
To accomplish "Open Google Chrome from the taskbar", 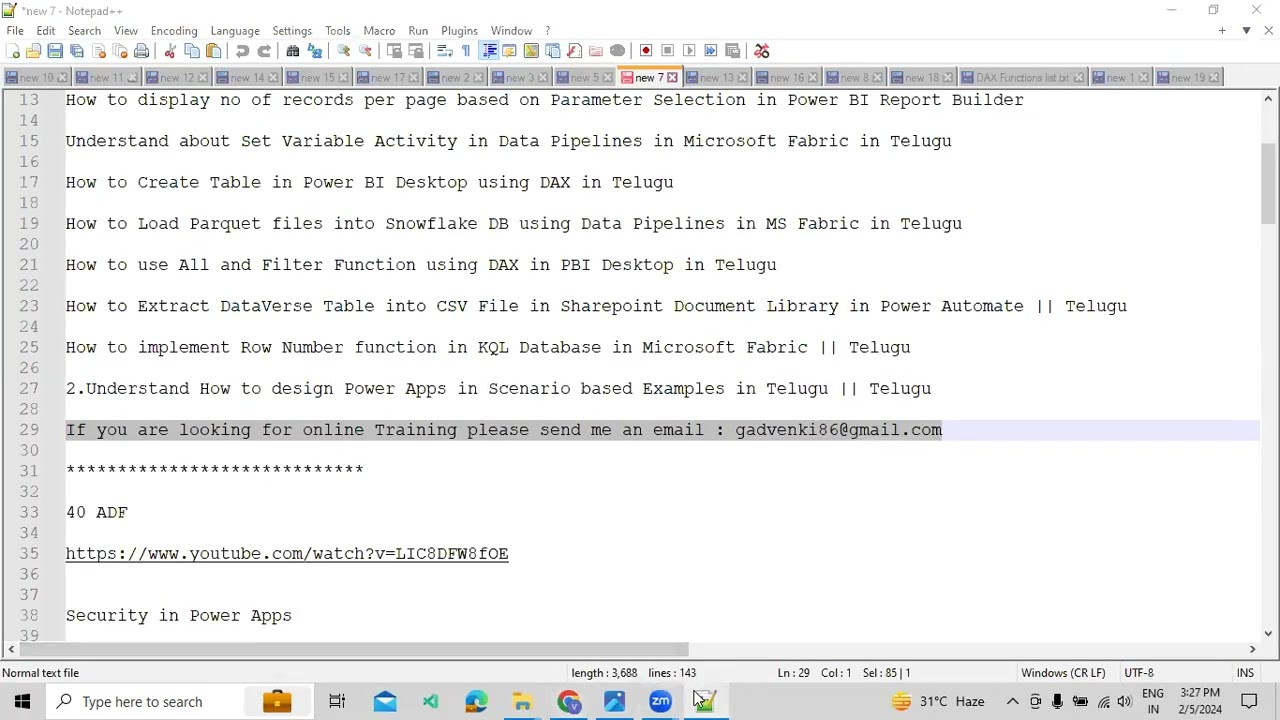I will point(568,702).
